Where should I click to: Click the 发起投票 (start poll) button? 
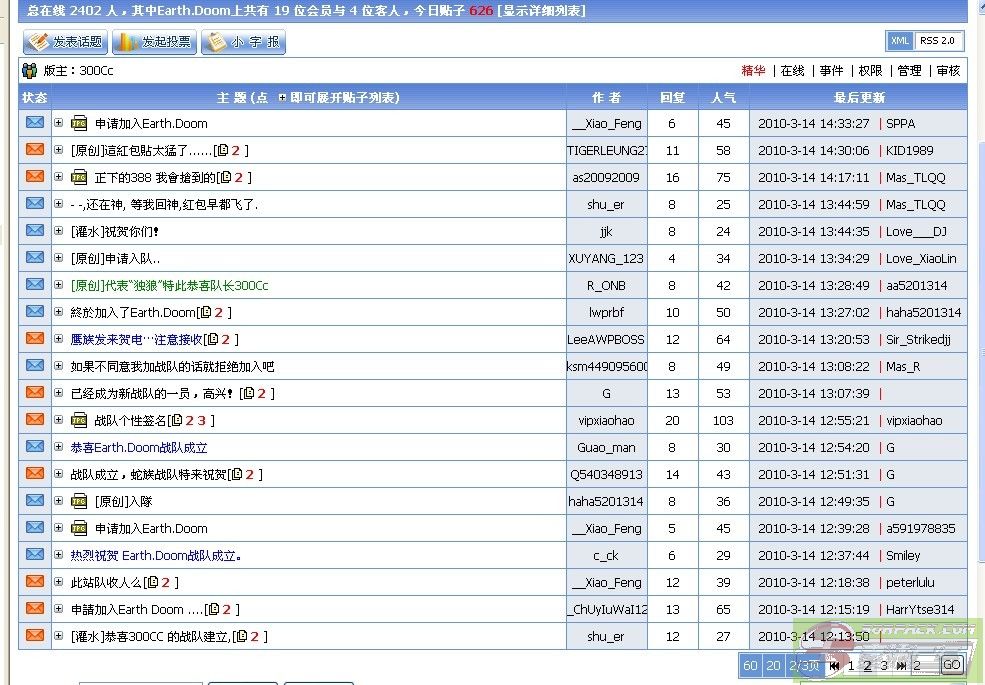coord(154,42)
